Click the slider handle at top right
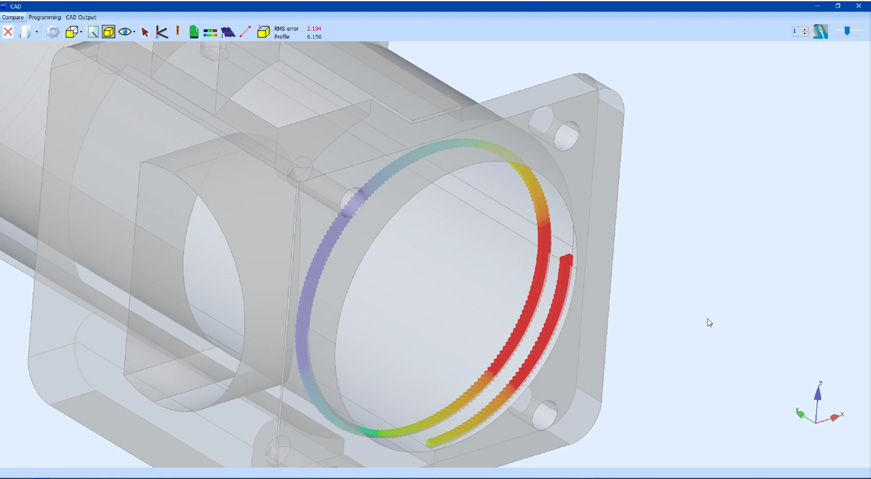The image size is (871, 479). 847,31
